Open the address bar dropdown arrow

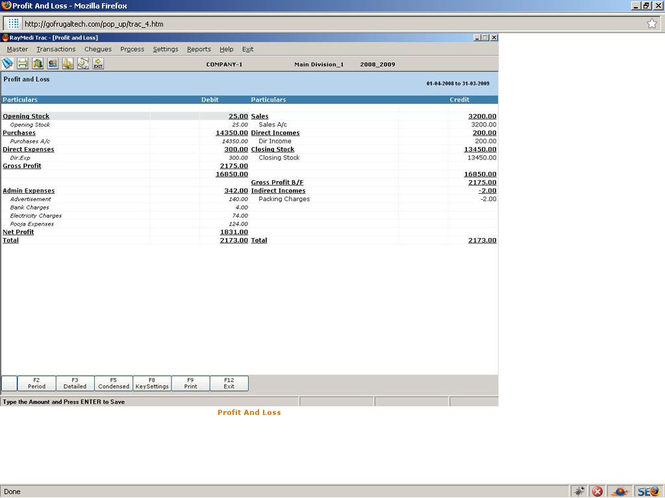click(x=645, y=23)
